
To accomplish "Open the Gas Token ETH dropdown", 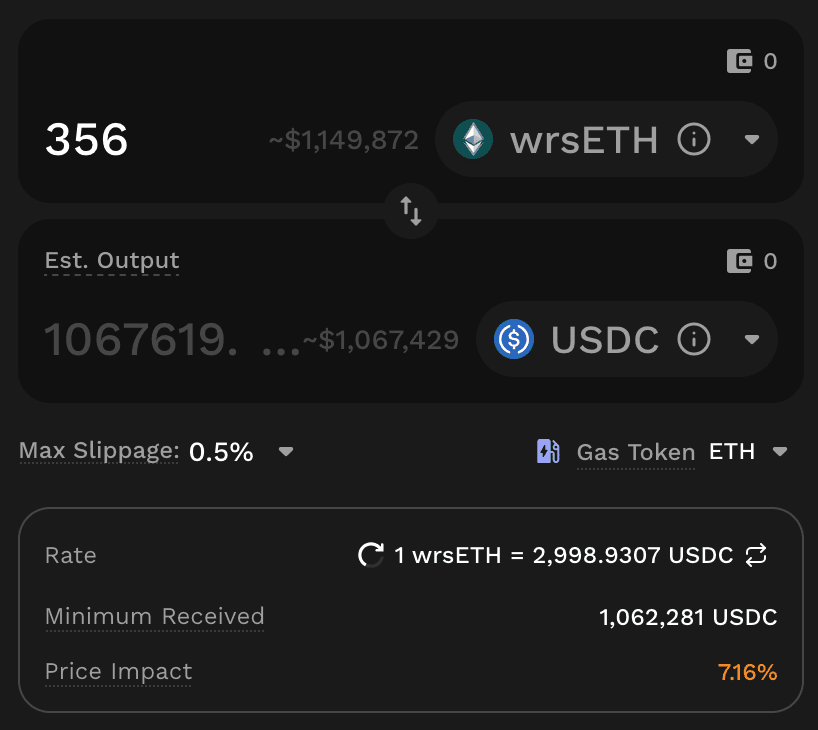I will [x=780, y=452].
